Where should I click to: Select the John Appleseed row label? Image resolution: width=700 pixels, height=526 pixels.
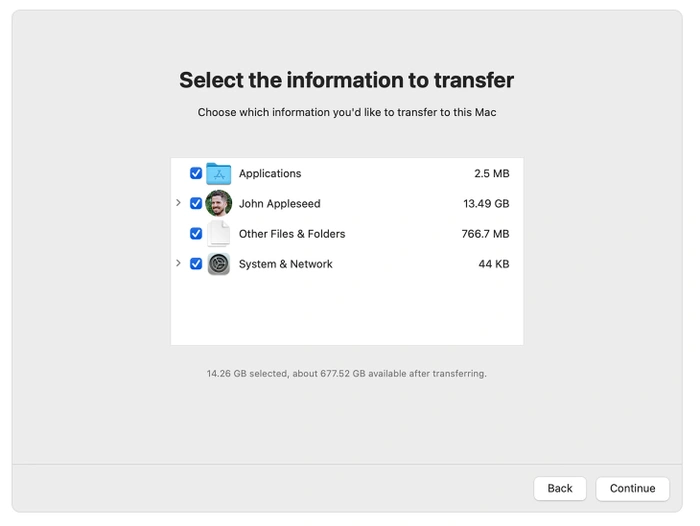tap(279, 203)
